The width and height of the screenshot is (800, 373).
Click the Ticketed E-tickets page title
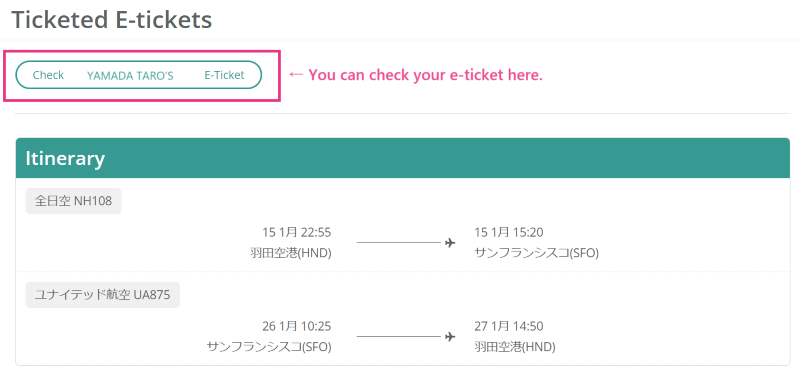tap(112, 20)
